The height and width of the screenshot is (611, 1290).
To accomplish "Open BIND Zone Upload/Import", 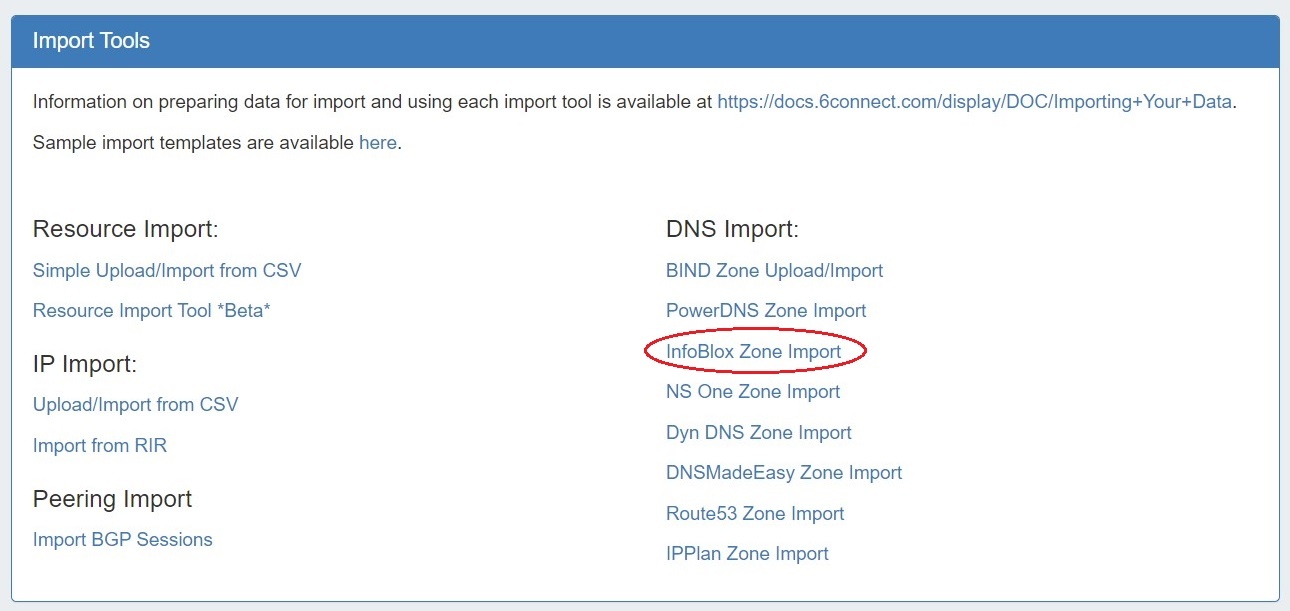I will [x=774, y=270].
